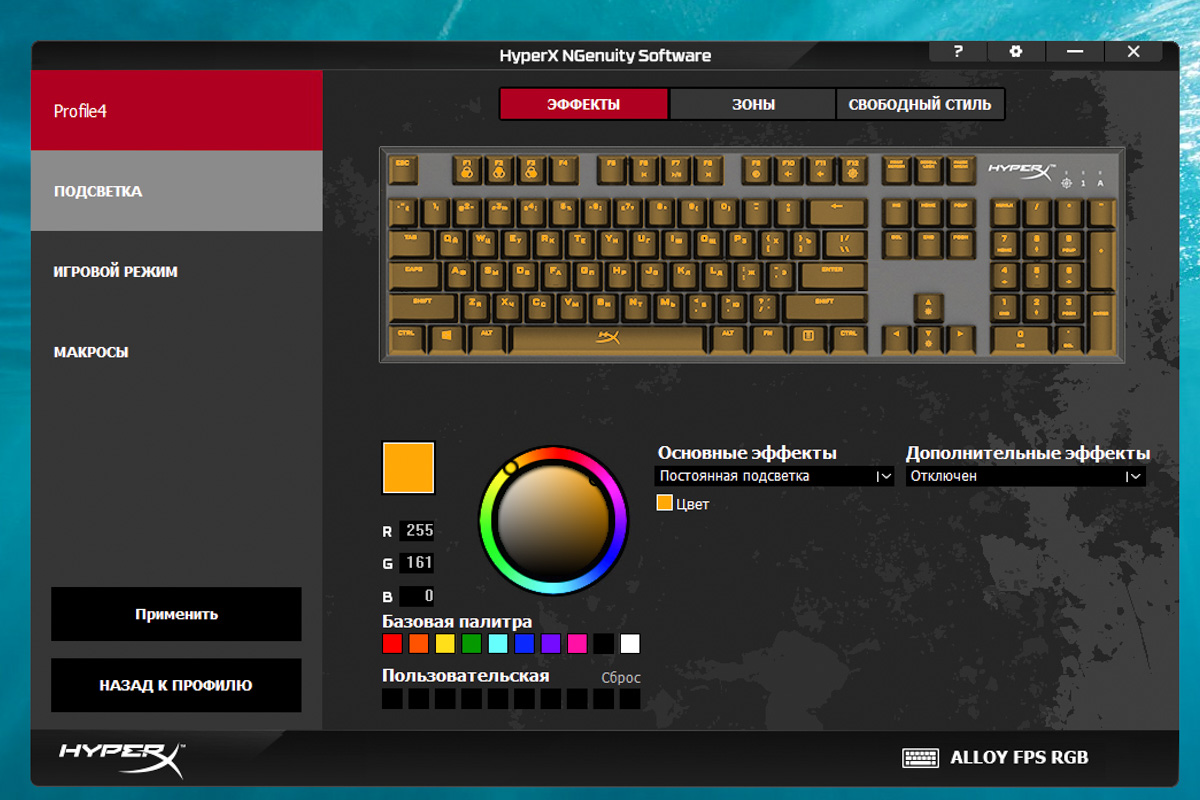The width and height of the screenshot is (1200, 800).
Task: Pick blue from Базовая палитра
Action: click(524, 644)
